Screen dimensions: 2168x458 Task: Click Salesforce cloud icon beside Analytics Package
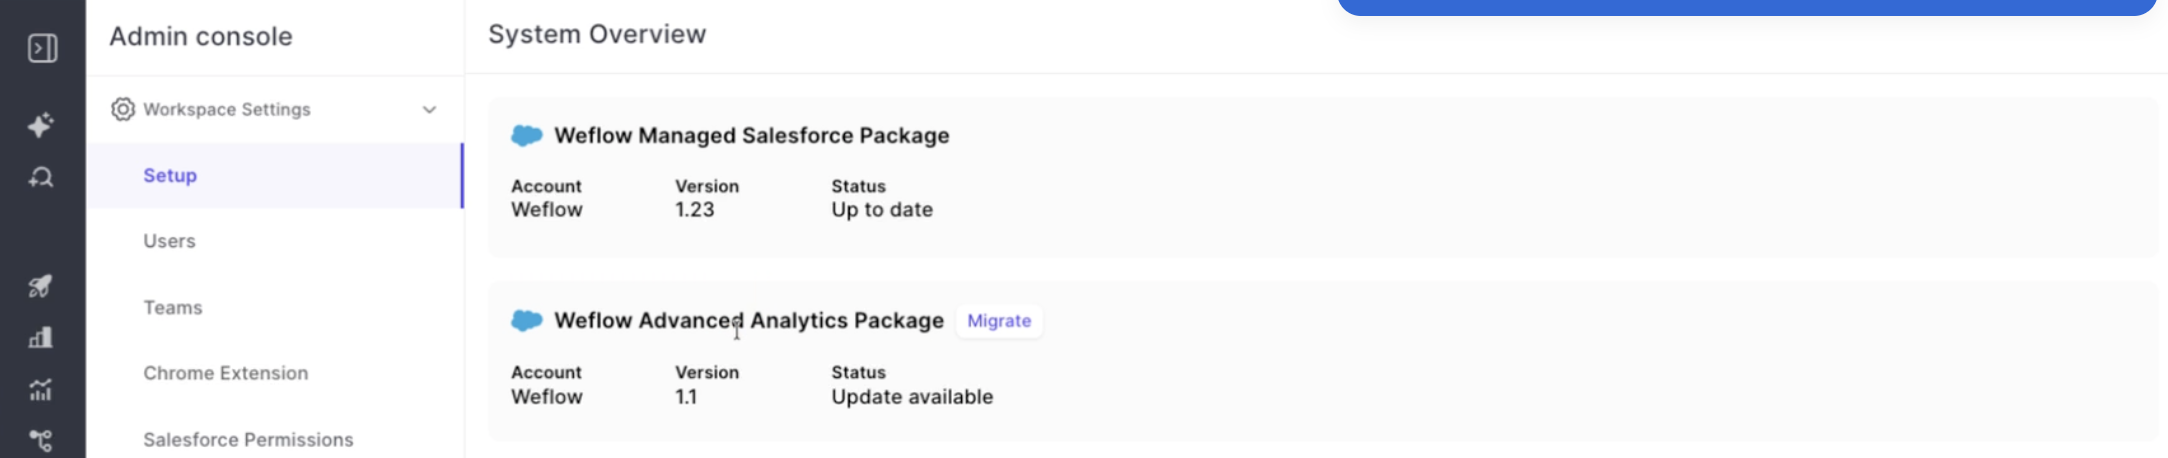(527, 320)
